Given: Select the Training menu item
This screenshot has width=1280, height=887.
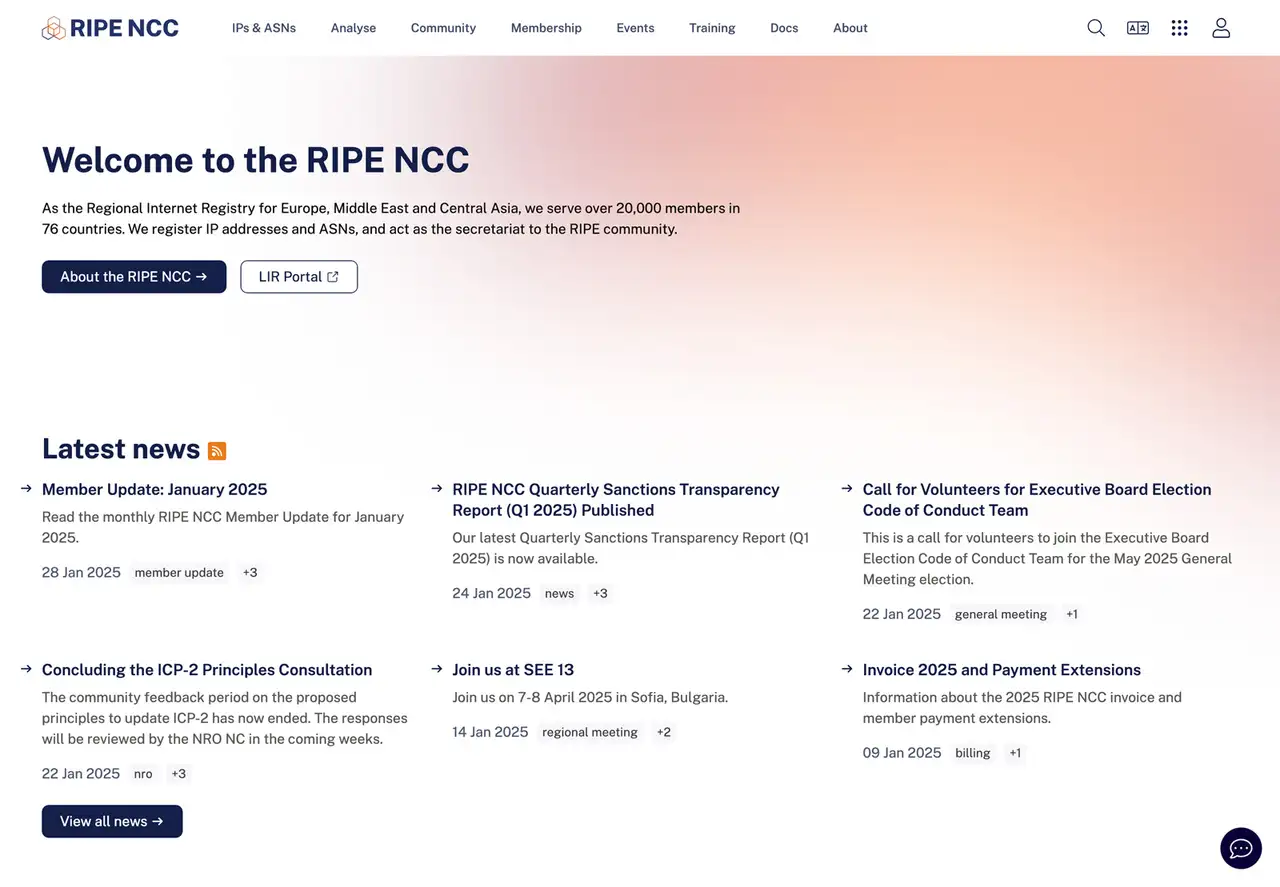Looking at the screenshot, I should [x=712, y=28].
